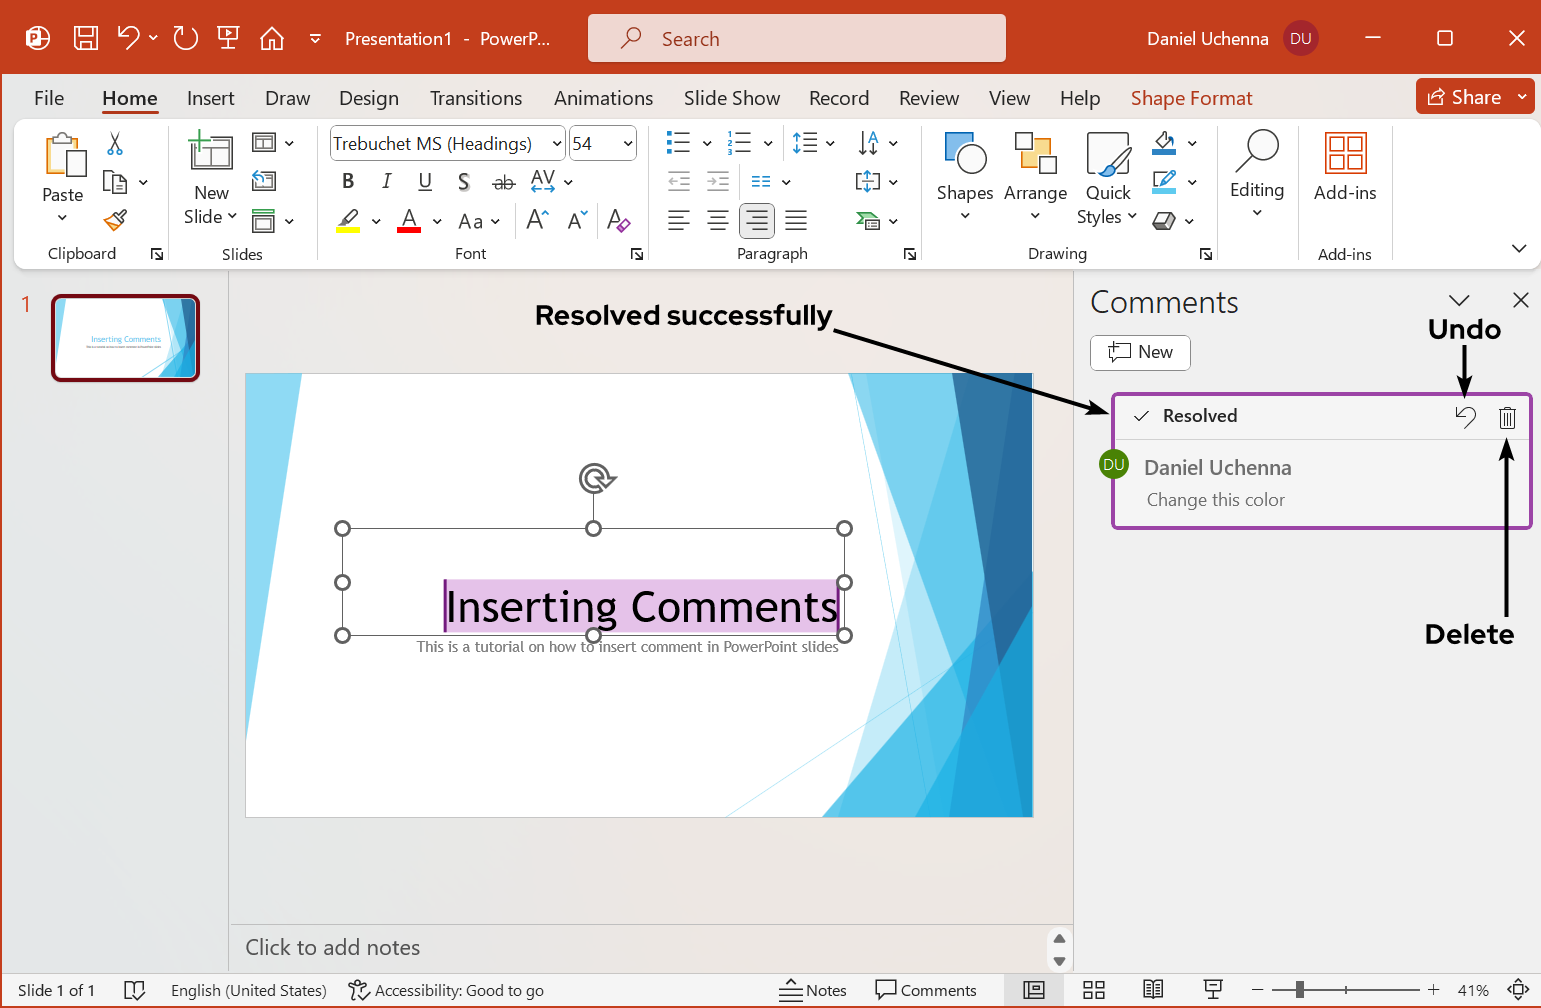This screenshot has height=1008, width=1541.
Task: Delete the resolved comment
Action: pos(1507,417)
